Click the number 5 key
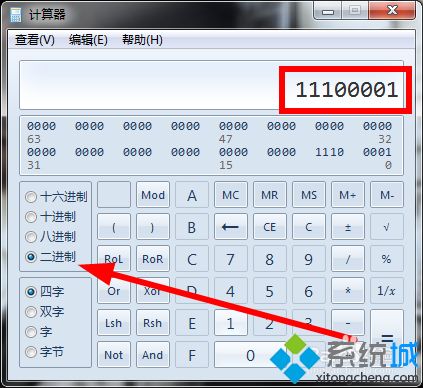This screenshot has width=423, height=388. coord(270,291)
